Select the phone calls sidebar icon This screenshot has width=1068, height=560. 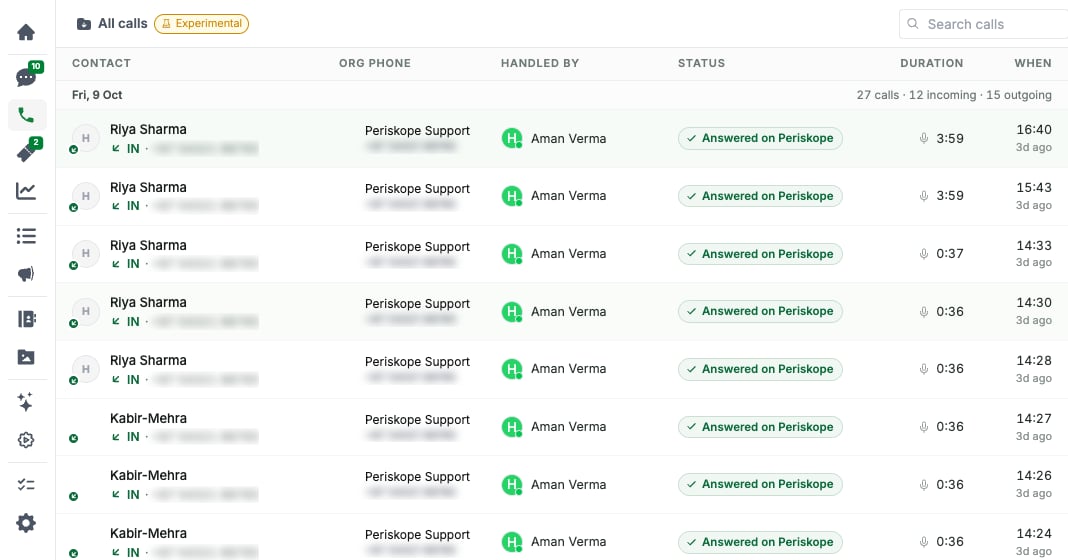click(27, 115)
